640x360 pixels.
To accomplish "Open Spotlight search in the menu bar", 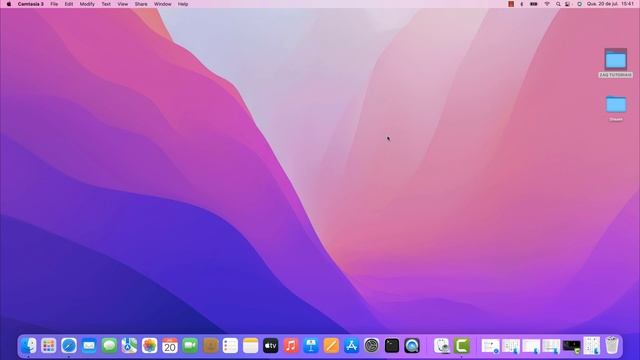I will 558,4.
